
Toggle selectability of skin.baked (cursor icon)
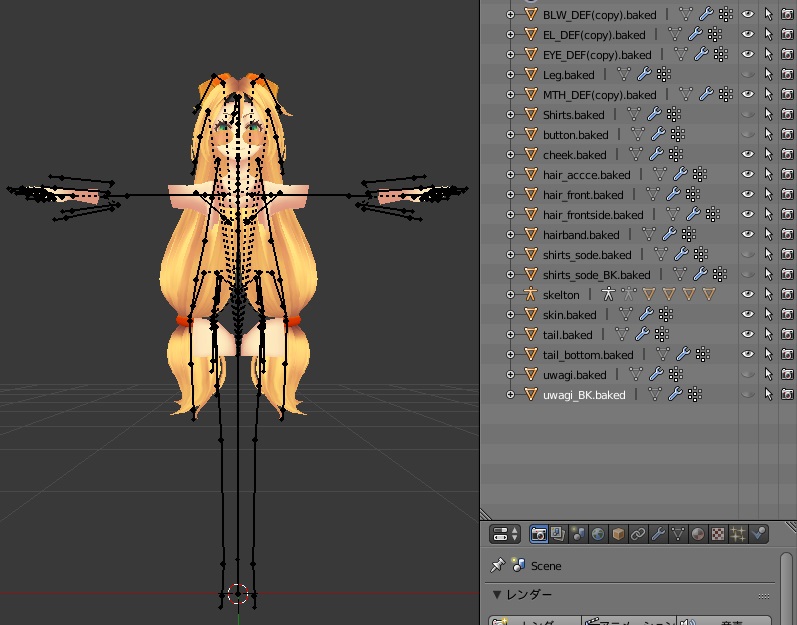point(769,314)
